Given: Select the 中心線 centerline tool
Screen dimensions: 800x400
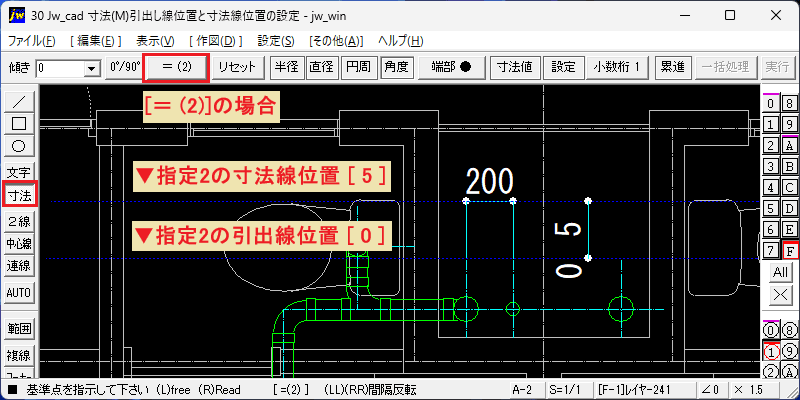Looking at the screenshot, I should coord(19,244).
